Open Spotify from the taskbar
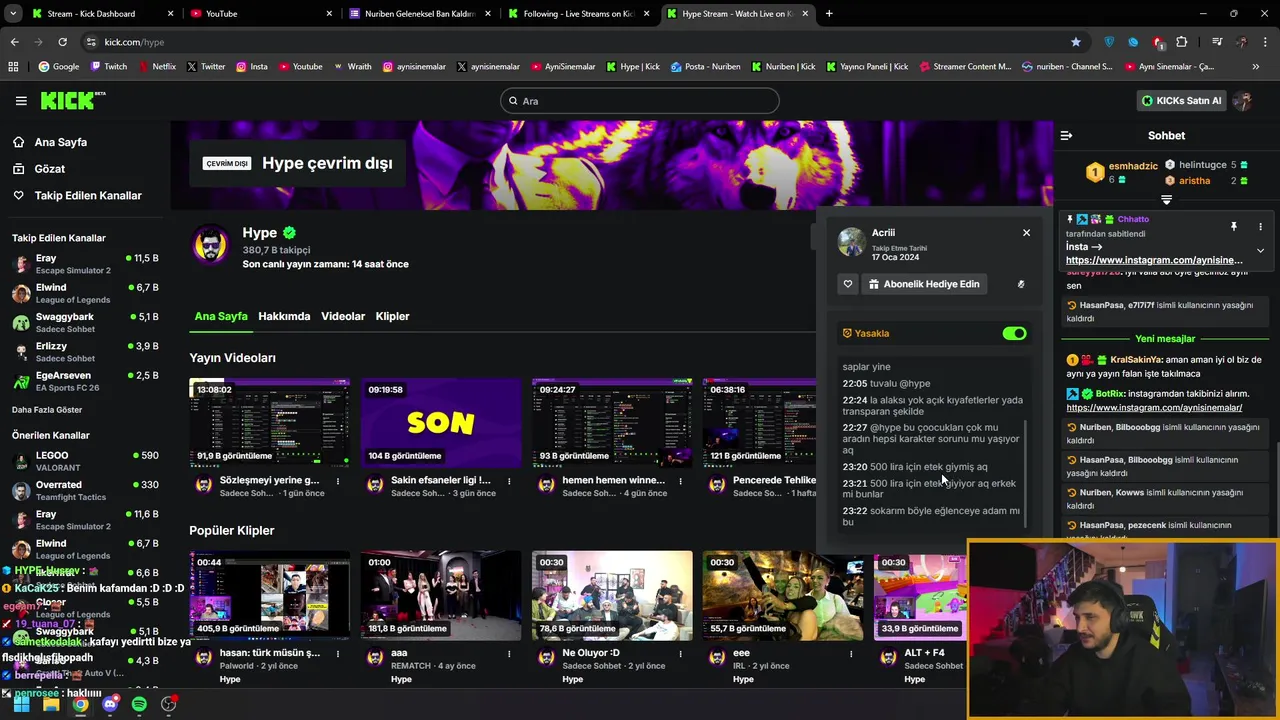 pos(139,704)
